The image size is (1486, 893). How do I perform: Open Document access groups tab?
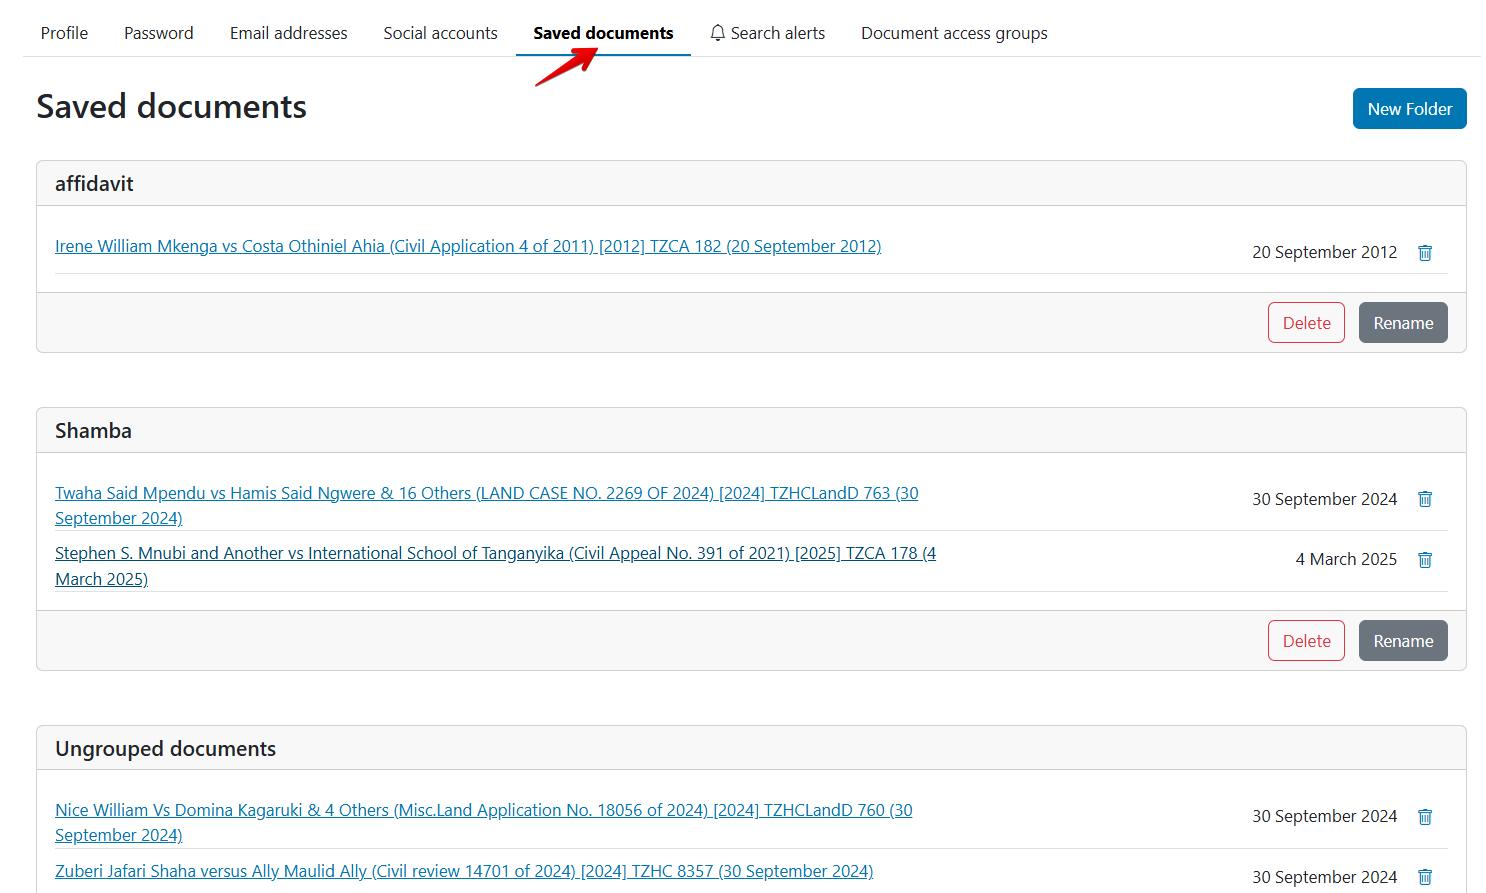coord(954,33)
